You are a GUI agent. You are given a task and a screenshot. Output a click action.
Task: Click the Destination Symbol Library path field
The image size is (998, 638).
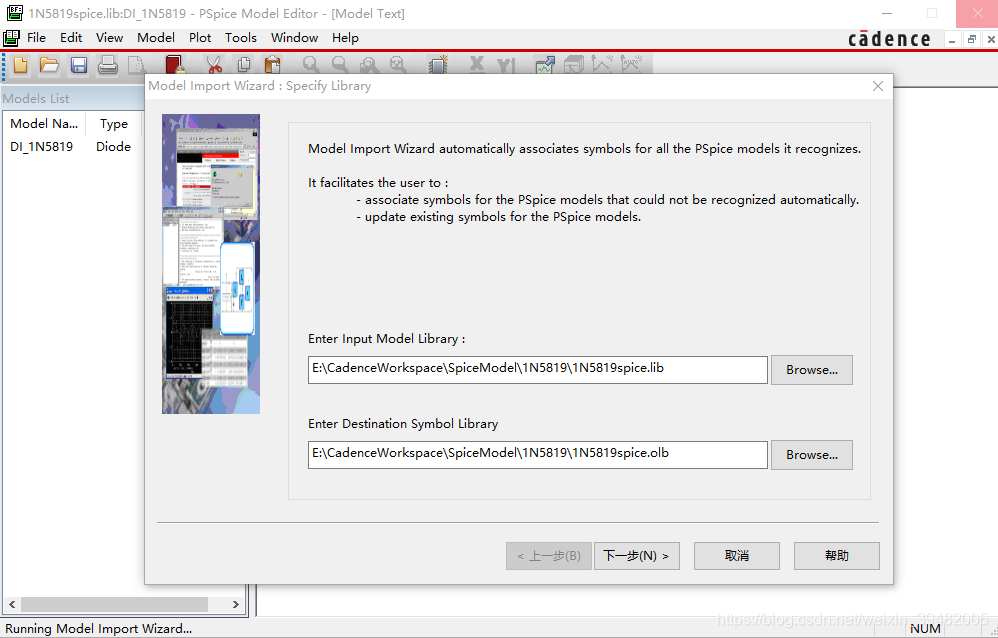[538, 455]
